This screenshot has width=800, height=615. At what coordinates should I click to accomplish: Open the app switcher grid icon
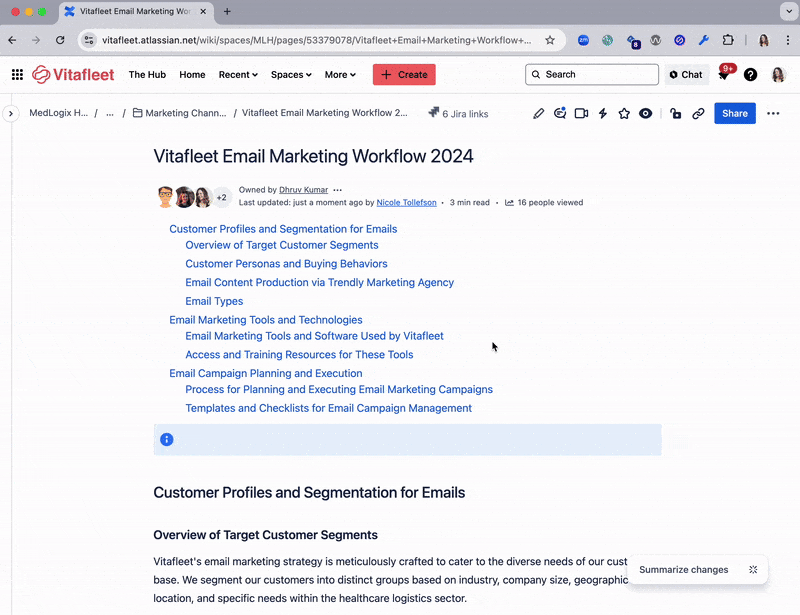(x=17, y=75)
